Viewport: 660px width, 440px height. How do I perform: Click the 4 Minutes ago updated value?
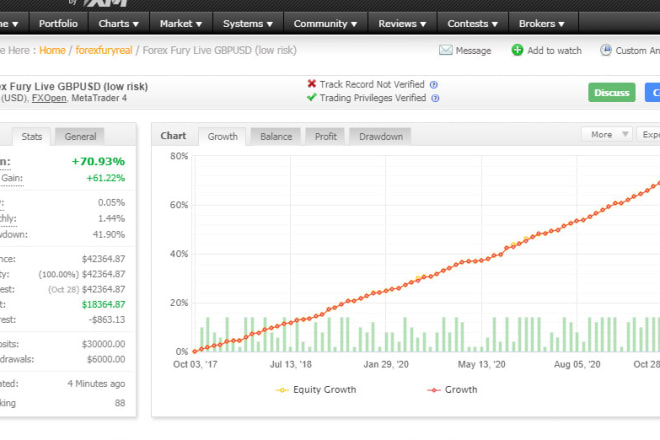(x=96, y=384)
